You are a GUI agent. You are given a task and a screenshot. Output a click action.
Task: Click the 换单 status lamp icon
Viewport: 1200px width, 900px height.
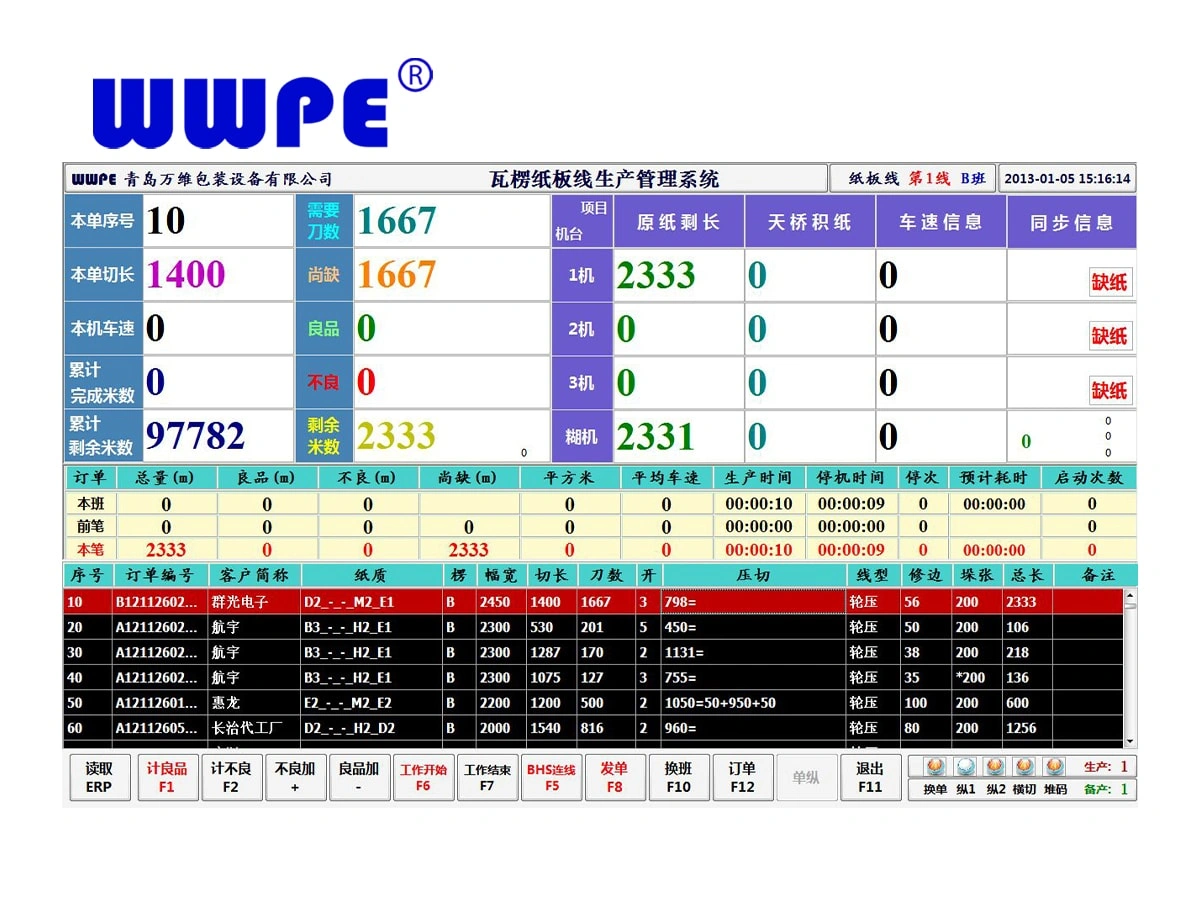(x=935, y=766)
